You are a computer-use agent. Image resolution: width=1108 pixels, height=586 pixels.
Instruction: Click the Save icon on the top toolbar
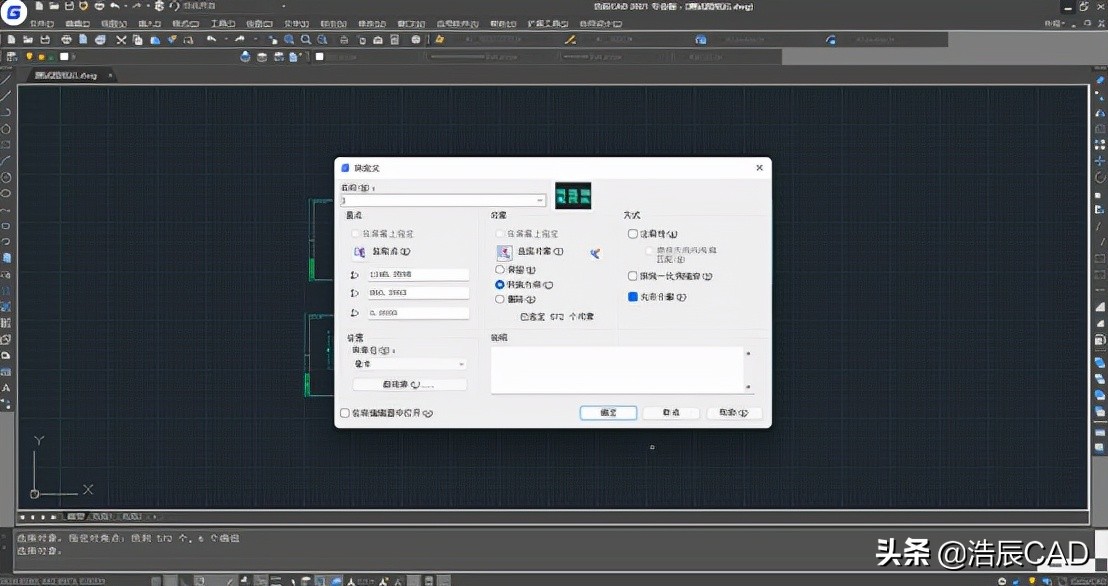[44, 39]
